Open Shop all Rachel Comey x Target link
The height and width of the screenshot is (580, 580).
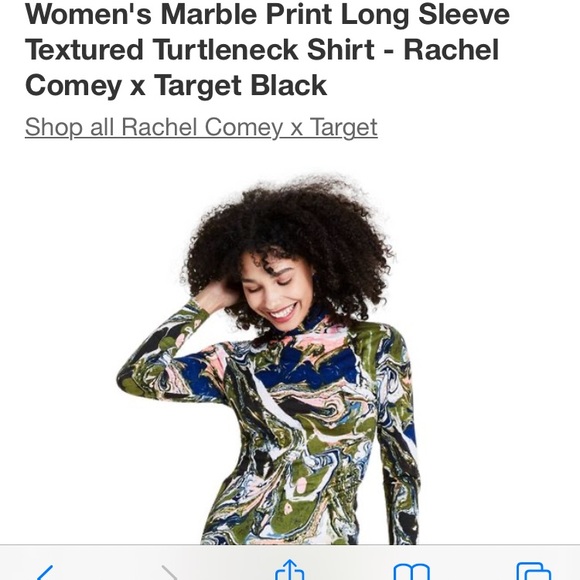click(x=201, y=127)
